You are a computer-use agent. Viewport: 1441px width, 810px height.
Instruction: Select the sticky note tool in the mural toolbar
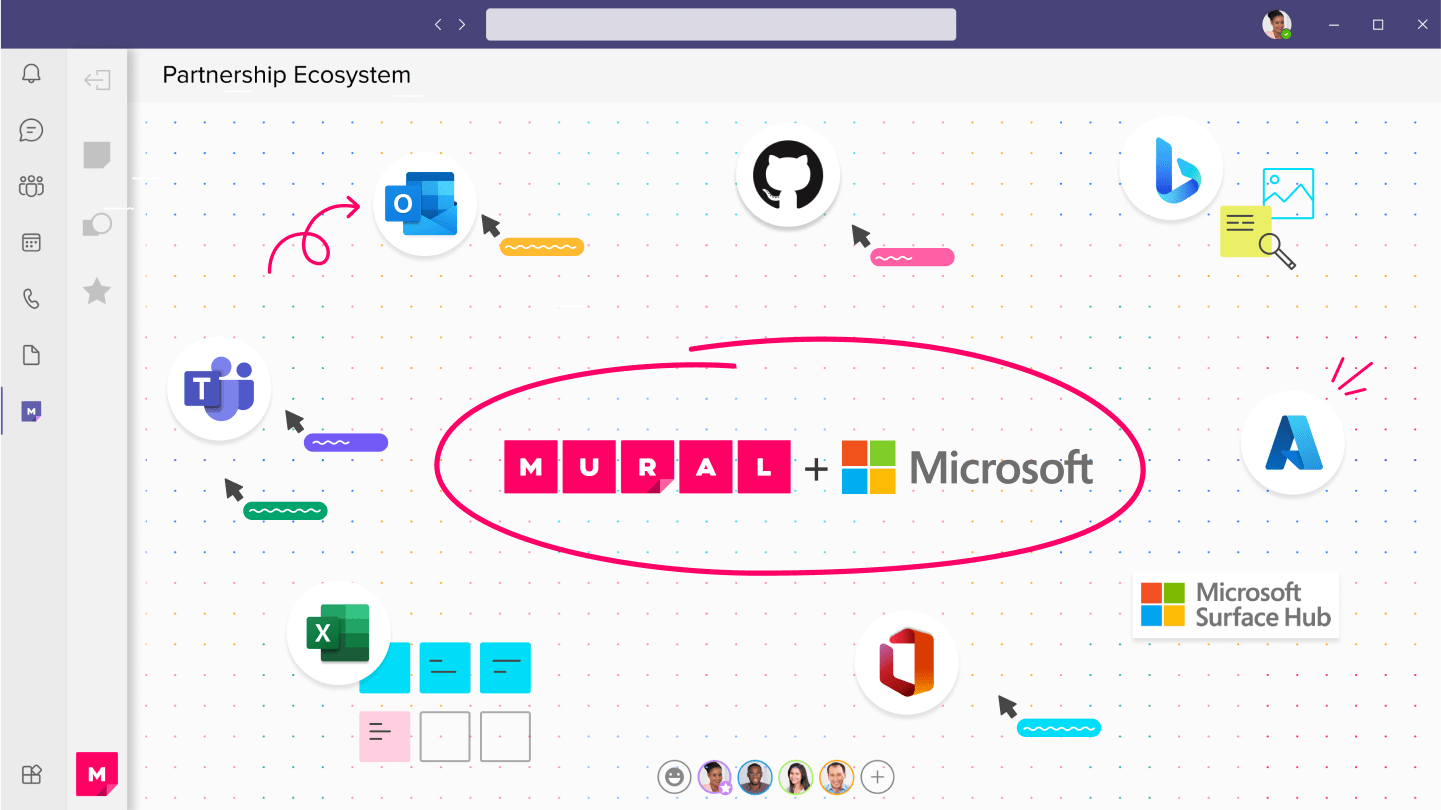pyautogui.click(x=96, y=155)
